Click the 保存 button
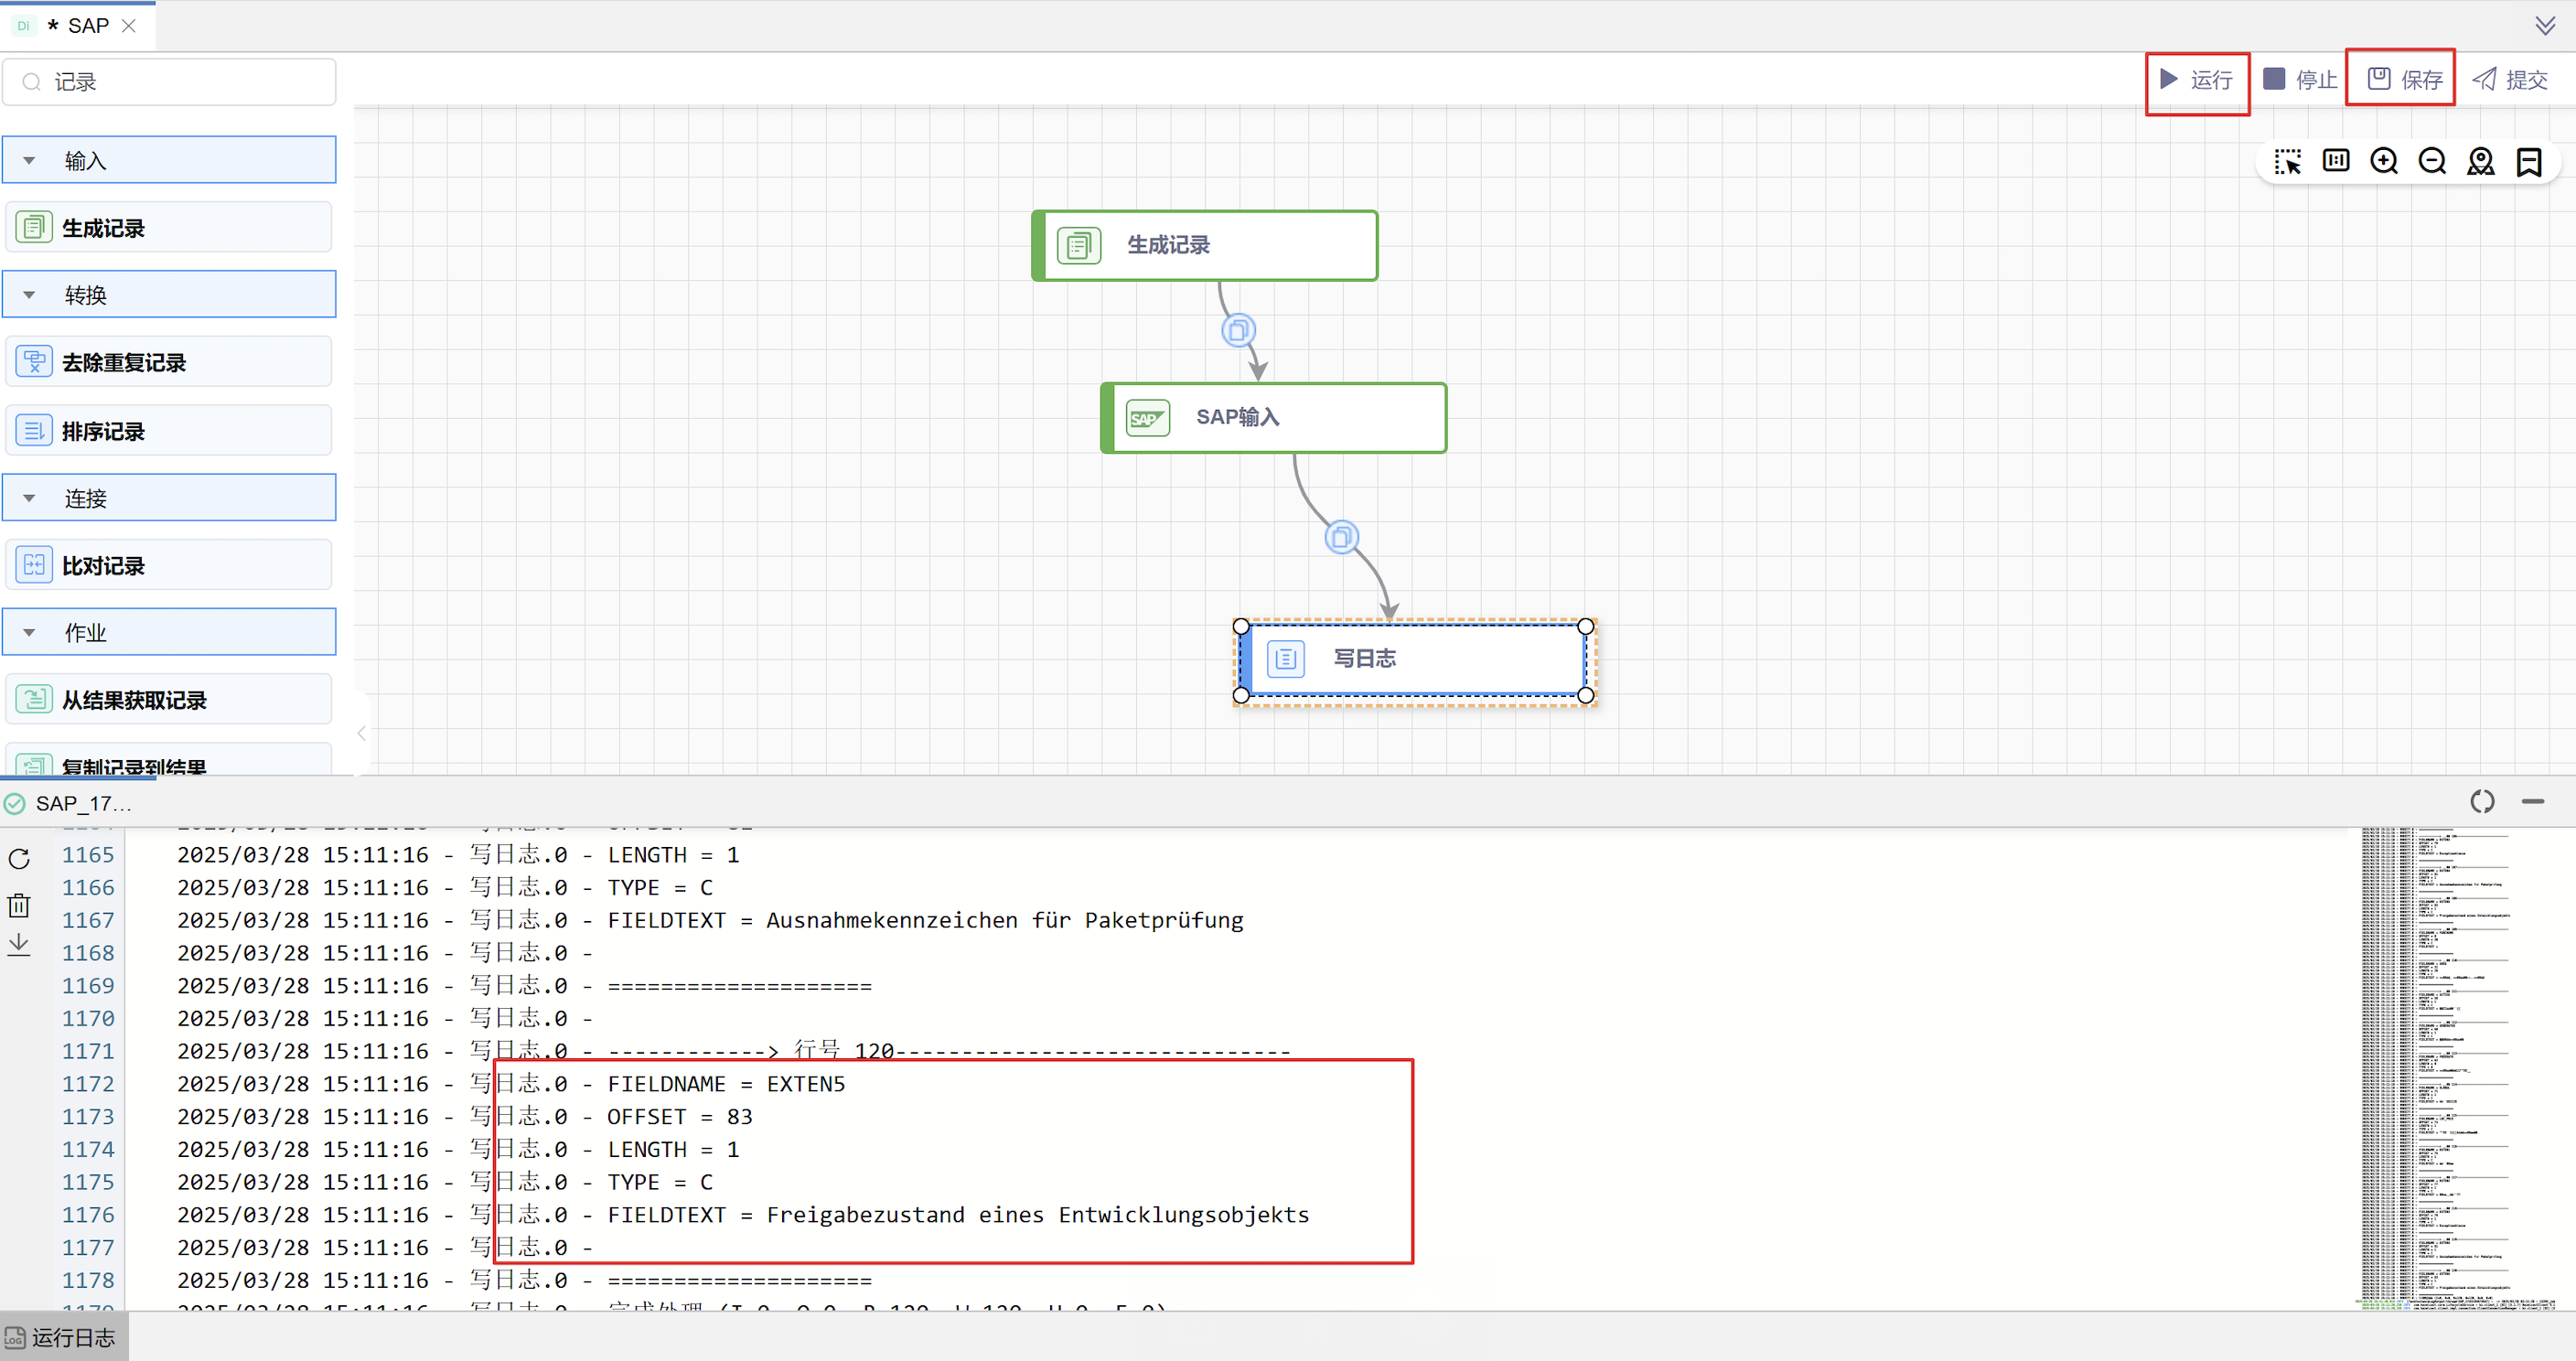 2403,80
